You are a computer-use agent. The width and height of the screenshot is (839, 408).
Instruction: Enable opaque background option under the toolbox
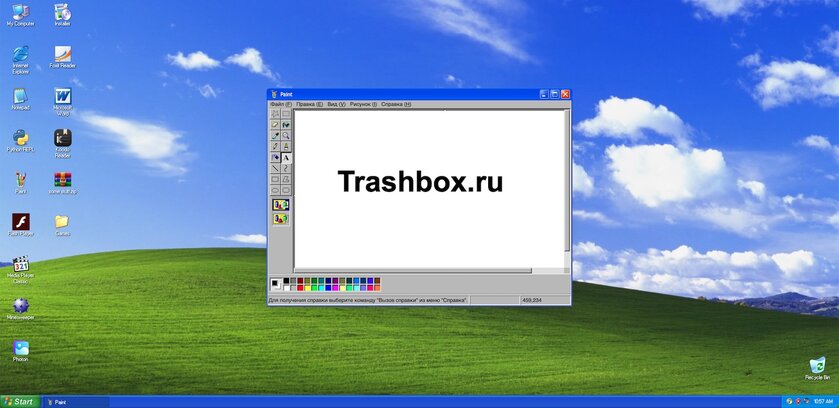coord(281,205)
